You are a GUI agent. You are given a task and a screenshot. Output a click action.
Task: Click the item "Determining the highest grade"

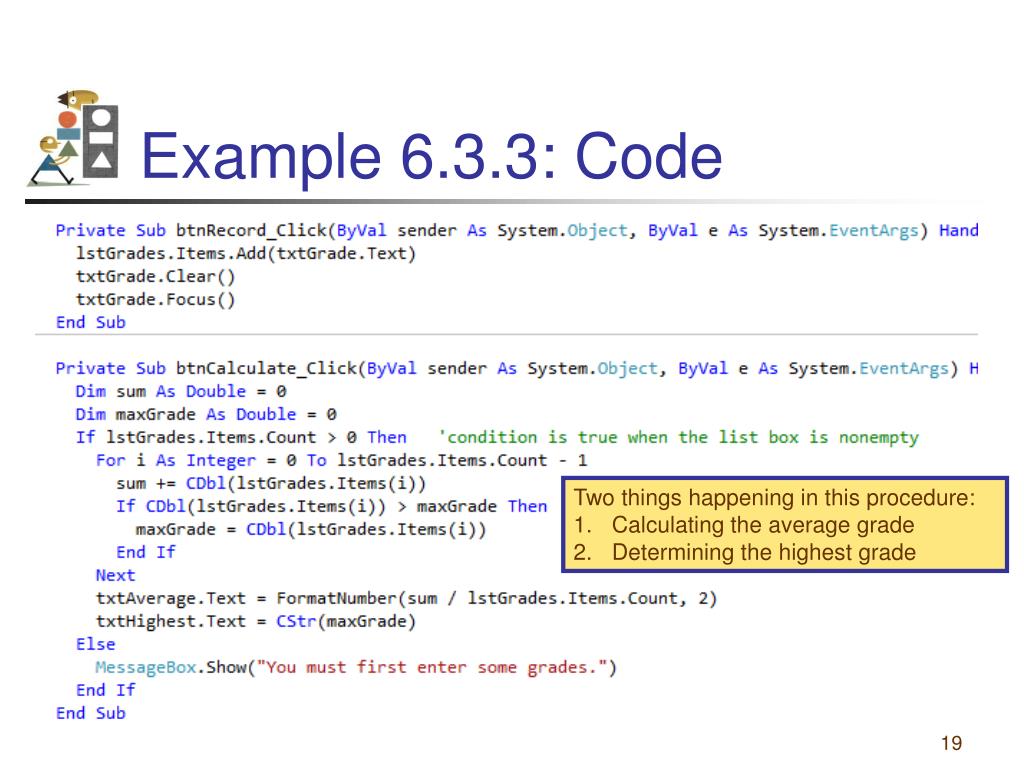pos(763,552)
